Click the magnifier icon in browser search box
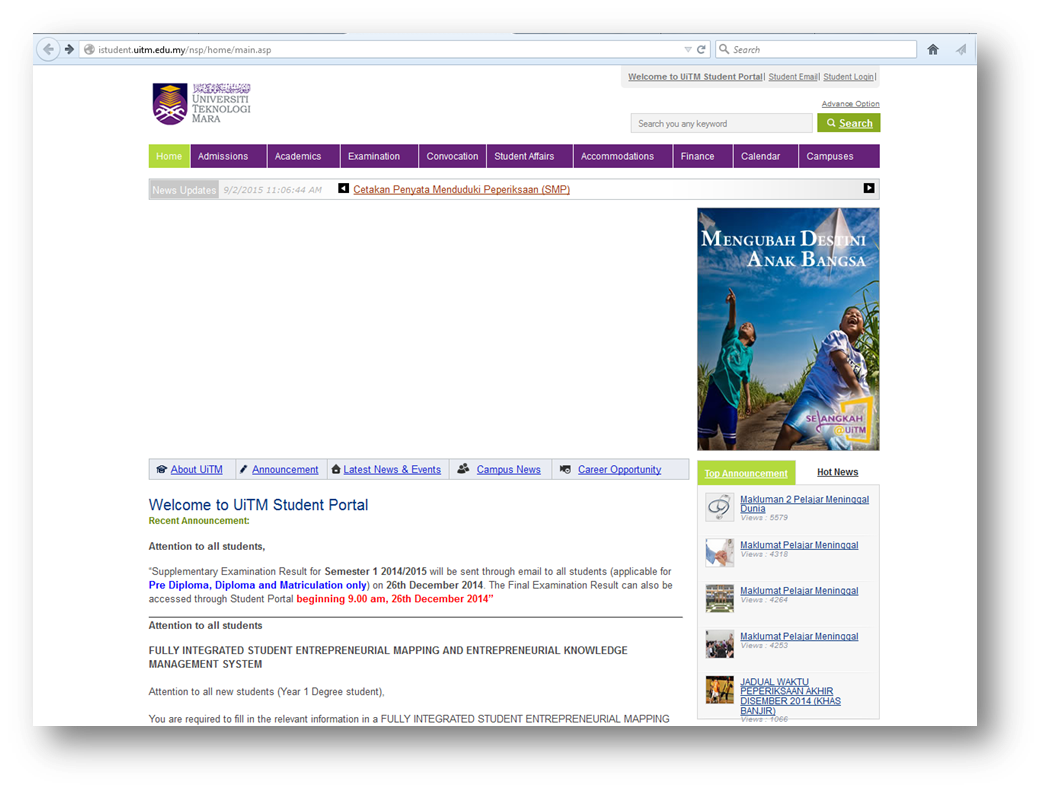Screen dimensions: 1042x791 724,49
